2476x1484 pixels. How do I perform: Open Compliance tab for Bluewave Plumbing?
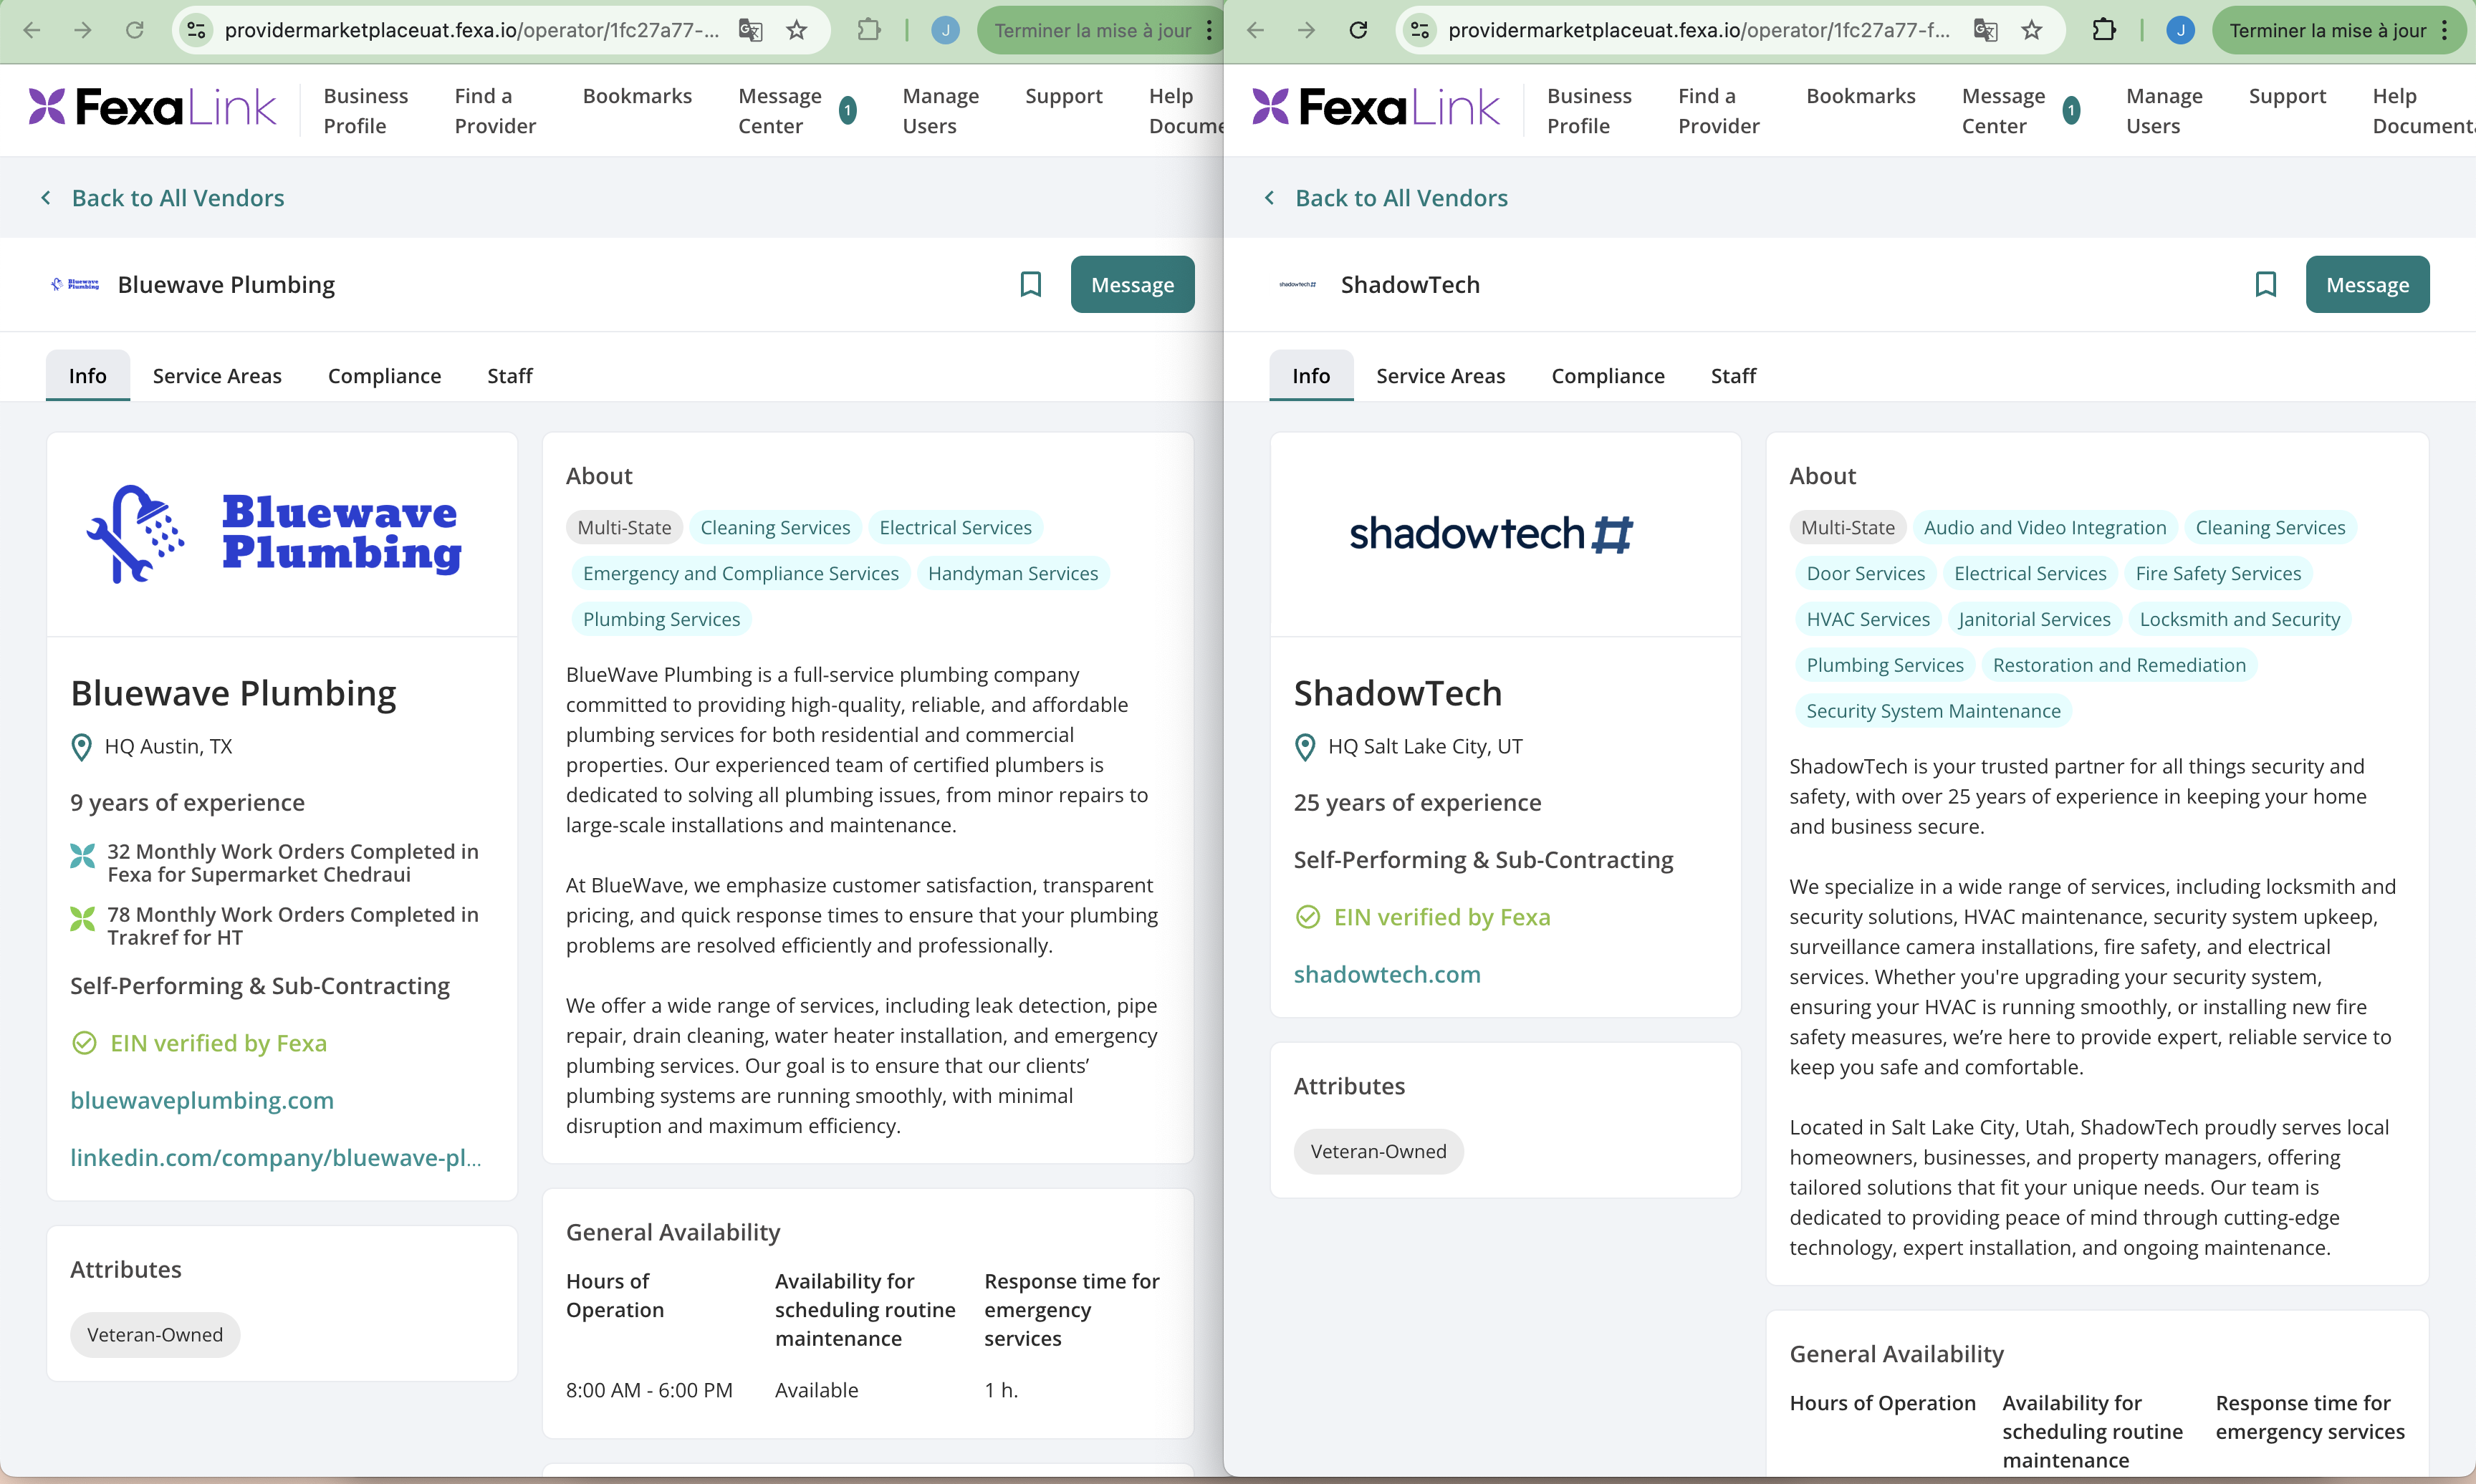(x=384, y=376)
